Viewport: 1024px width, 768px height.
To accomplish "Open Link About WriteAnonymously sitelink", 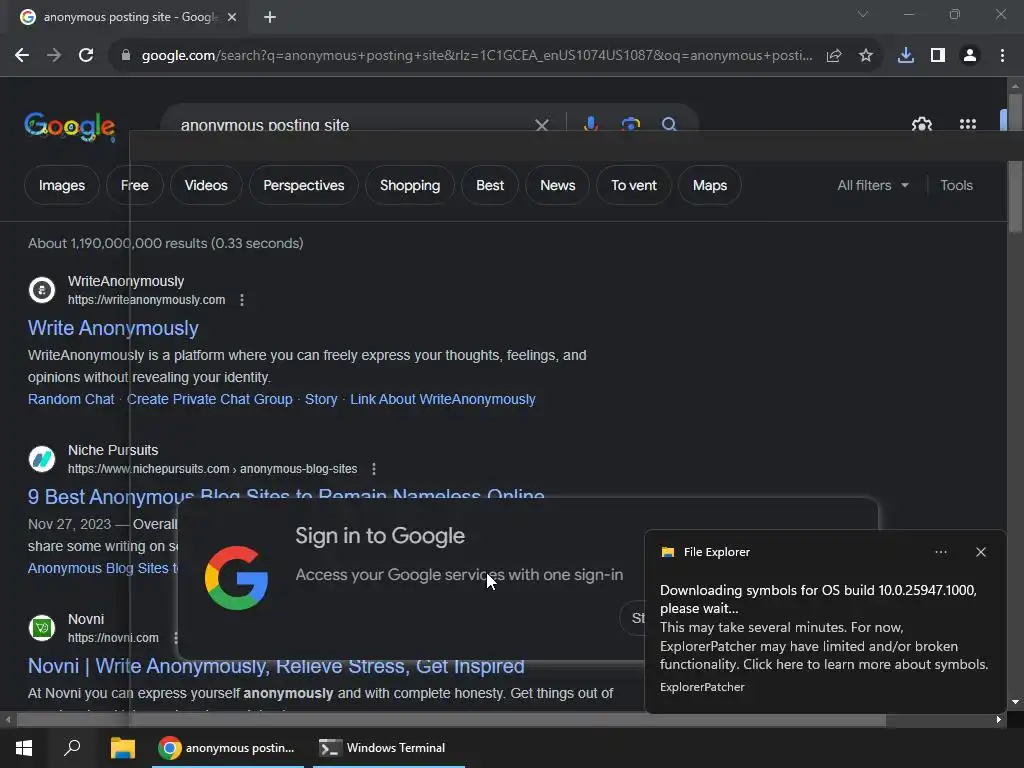I will [x=443, y=399].
